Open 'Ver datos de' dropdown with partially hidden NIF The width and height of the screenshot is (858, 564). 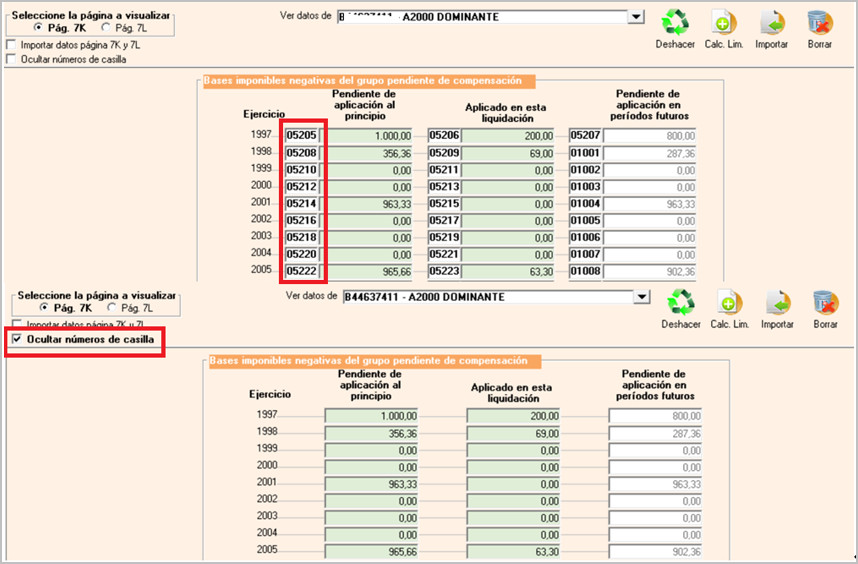pos(635,17)
